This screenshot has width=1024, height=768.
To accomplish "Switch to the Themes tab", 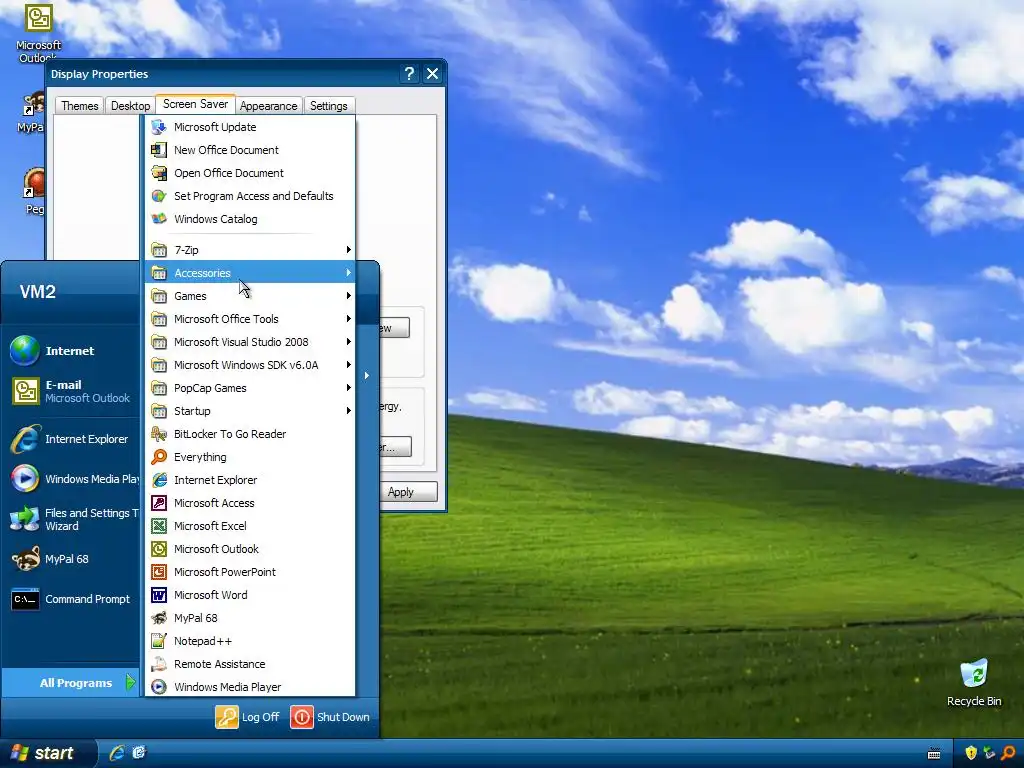I will 80,106.
